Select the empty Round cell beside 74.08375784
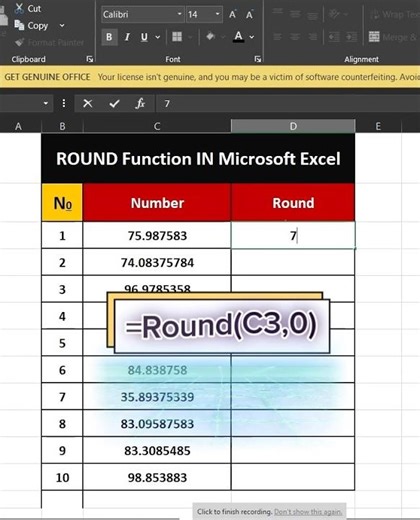420x520 pixels. coord(293,262)
